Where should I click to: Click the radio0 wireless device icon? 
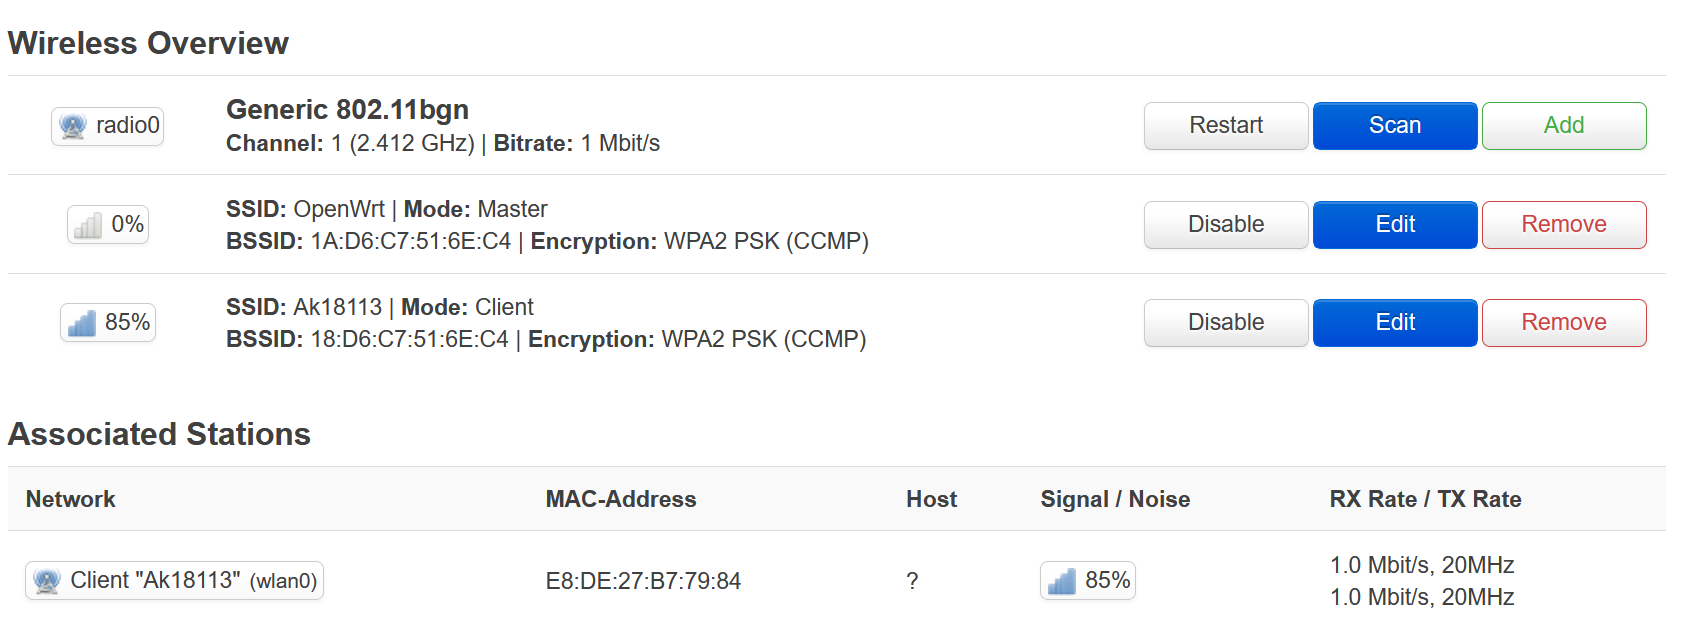pyautogui.click(x=73, y=126)
